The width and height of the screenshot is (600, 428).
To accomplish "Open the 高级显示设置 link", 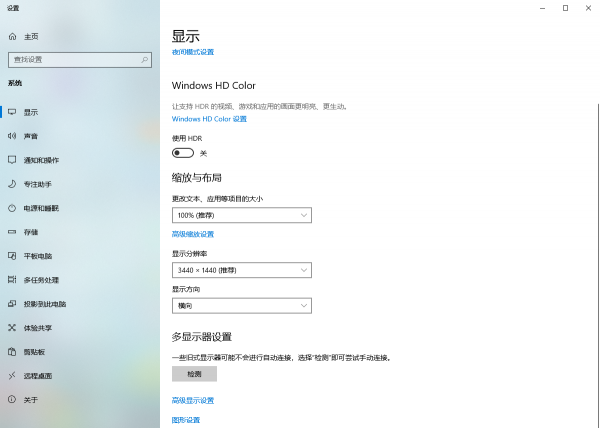I will (x=193, y=400).
